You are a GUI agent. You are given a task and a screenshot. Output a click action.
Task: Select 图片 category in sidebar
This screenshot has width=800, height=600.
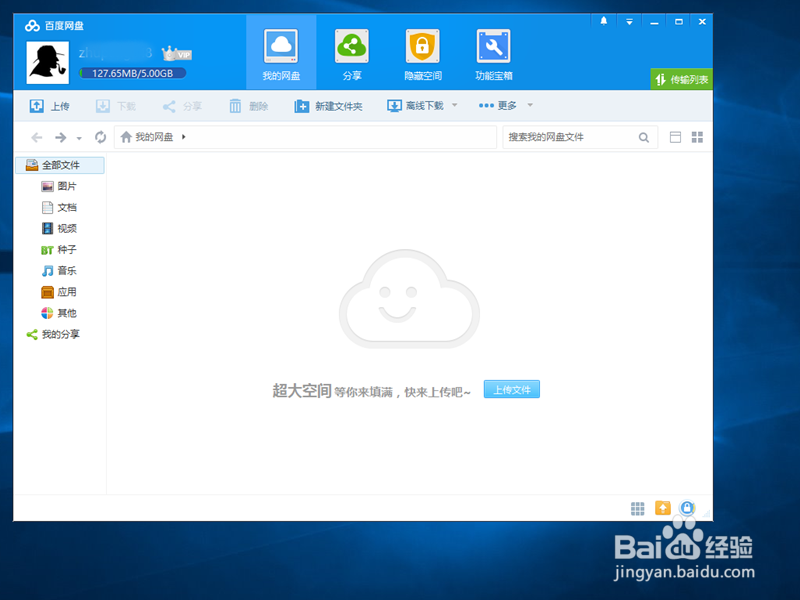[x=59, y=186]
